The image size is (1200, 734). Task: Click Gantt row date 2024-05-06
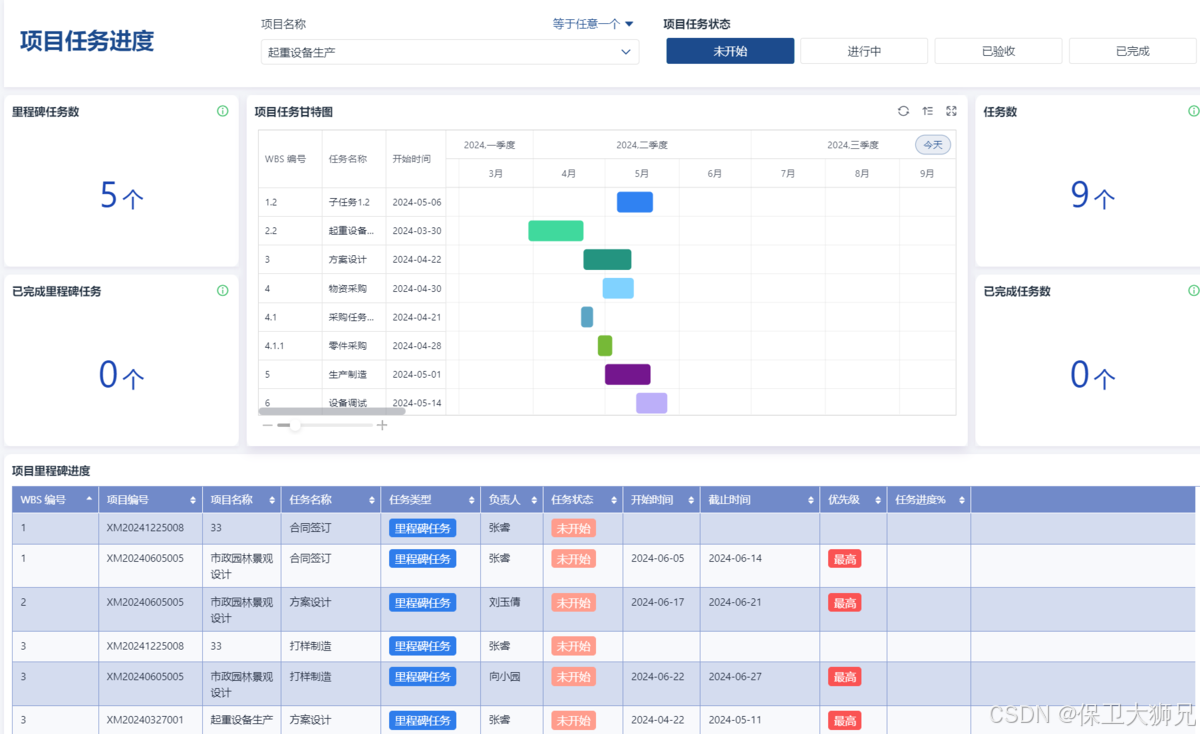(x=417, y=203)
